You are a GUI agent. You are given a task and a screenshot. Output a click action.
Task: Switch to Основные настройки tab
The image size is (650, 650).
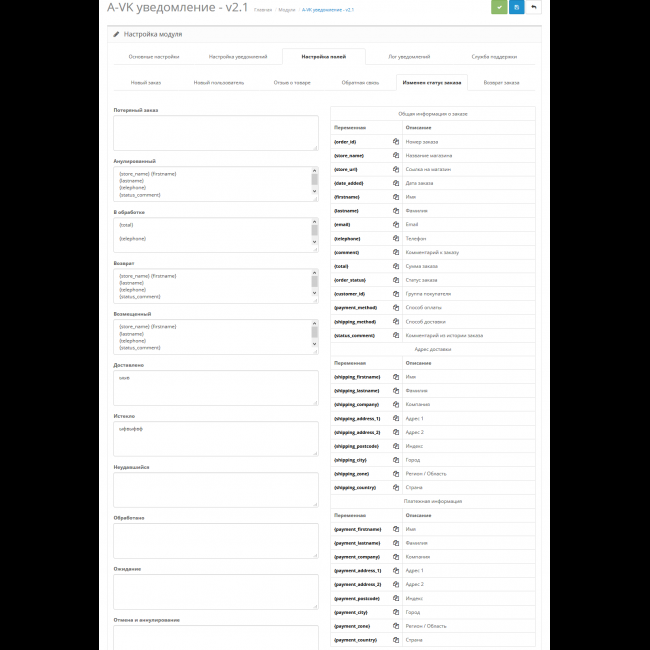coord(153,57)
